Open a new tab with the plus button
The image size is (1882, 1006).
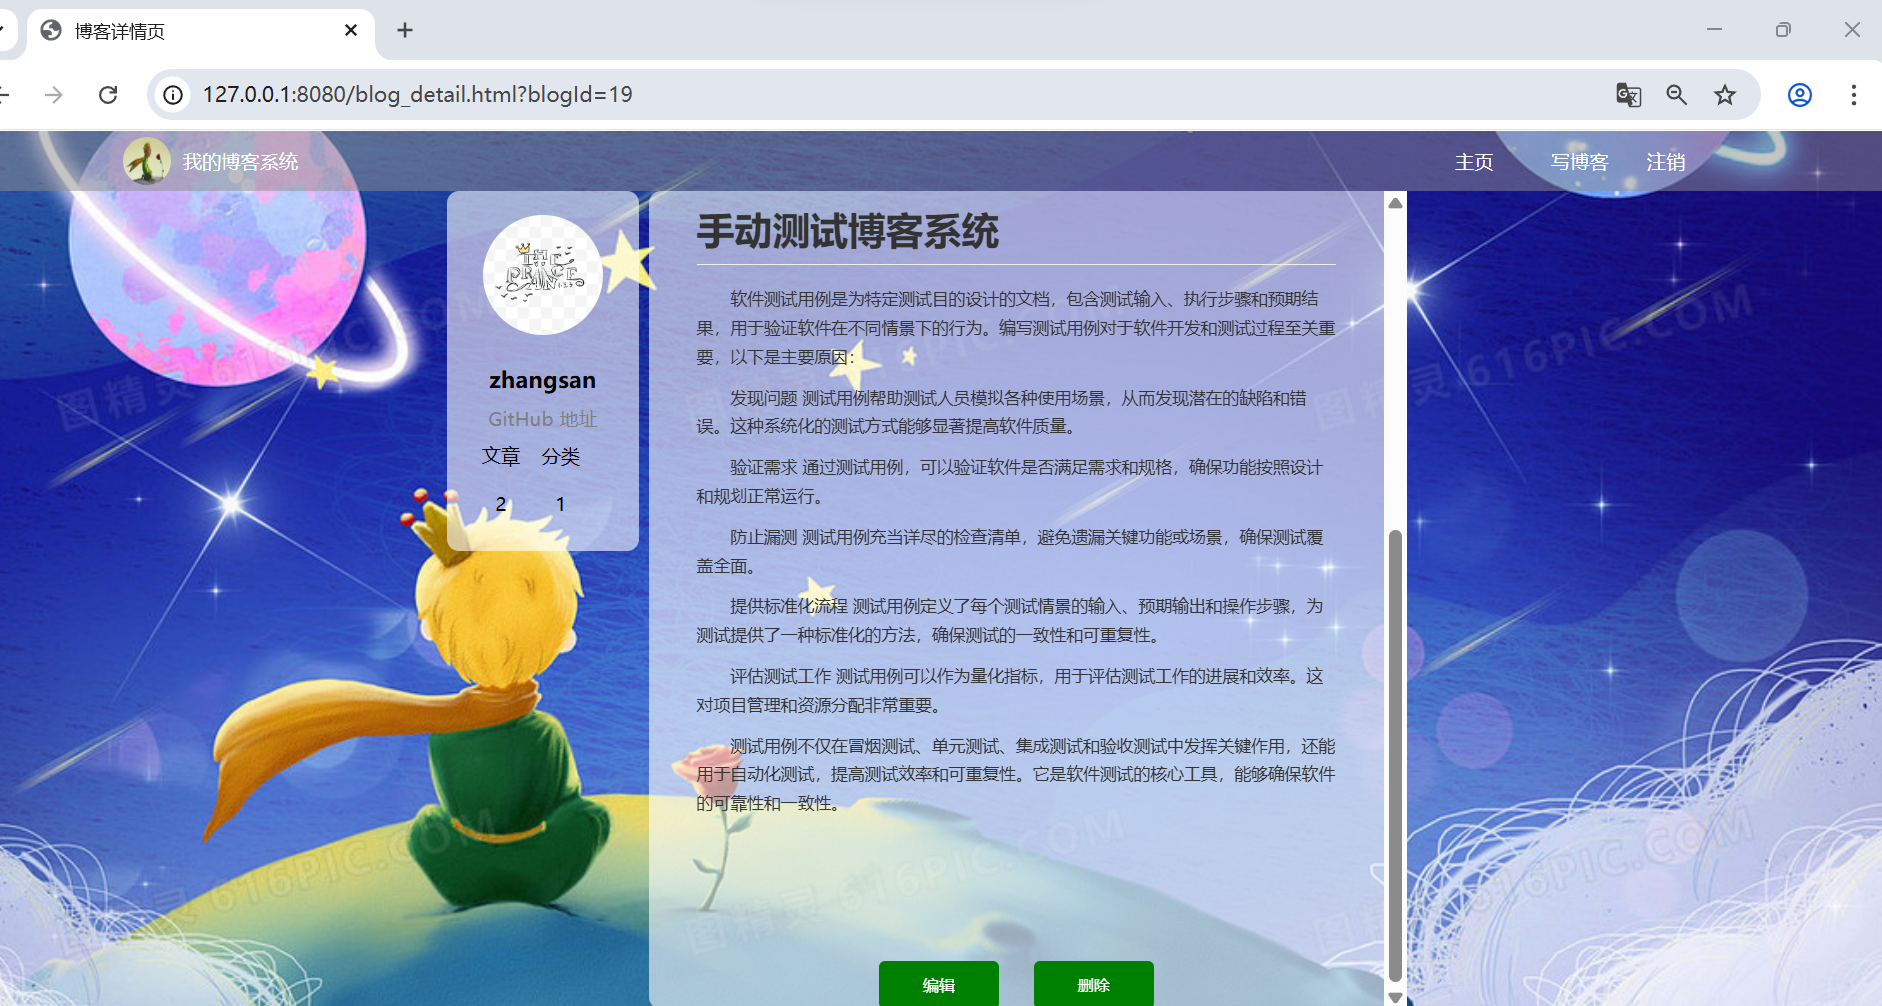point(405,30)
